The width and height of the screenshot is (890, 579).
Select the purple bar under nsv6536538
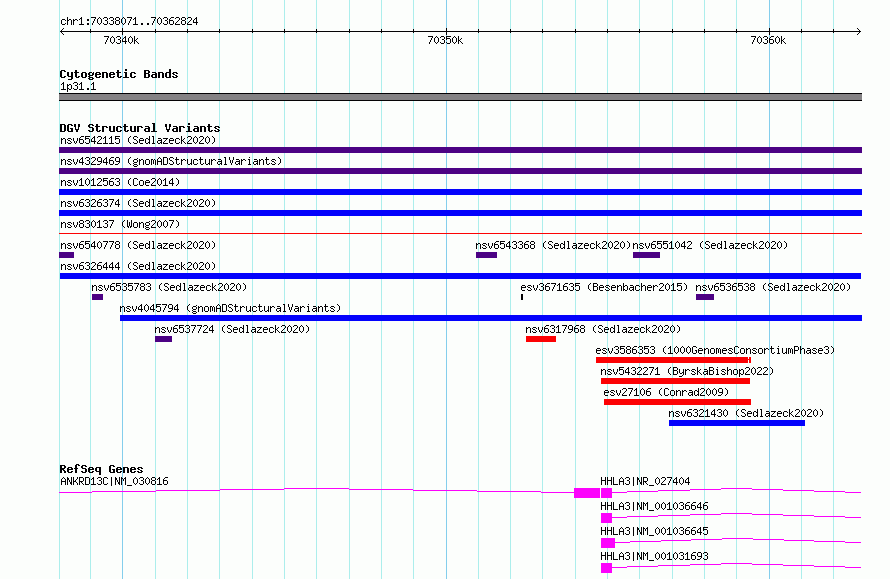click(x=705, y=297)
